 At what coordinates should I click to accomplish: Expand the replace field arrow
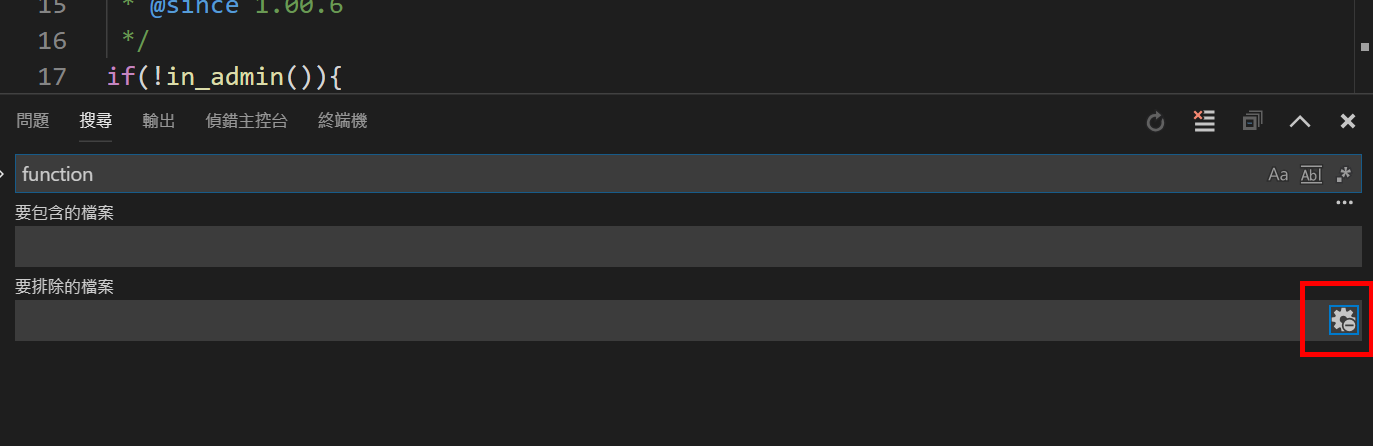(x=3, y=174)
